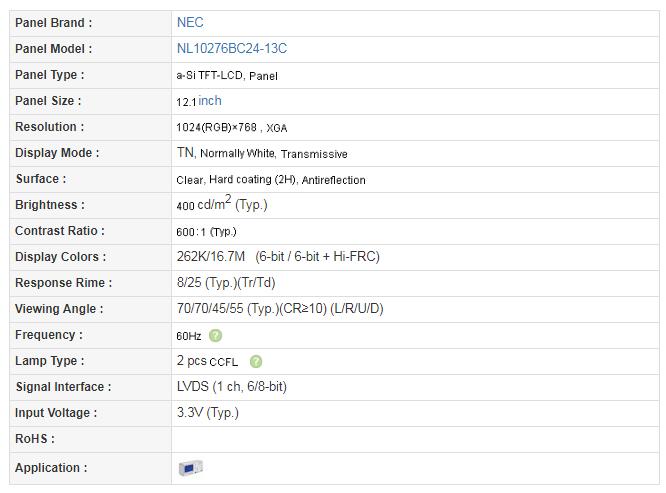Screen dimensions: 666x493
Task: Click the help icon next to 60Hz
Action: 215,335
